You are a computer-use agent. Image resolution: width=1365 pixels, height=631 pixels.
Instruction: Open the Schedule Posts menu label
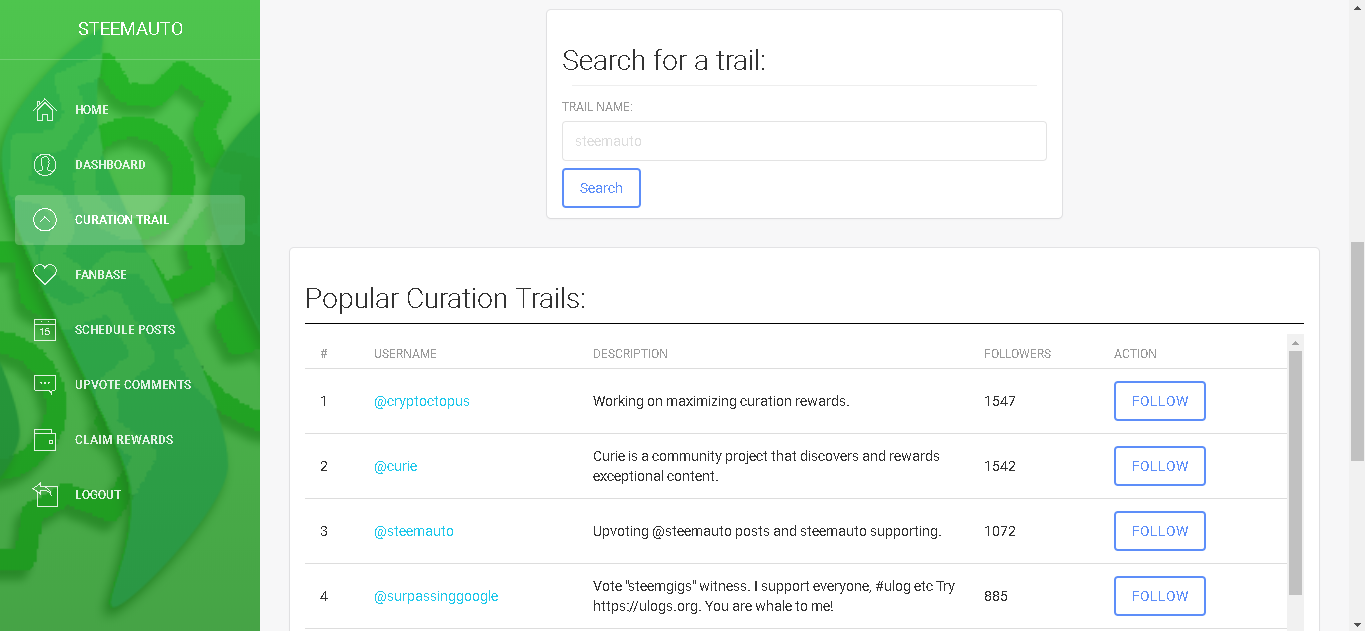coord(125,330)
